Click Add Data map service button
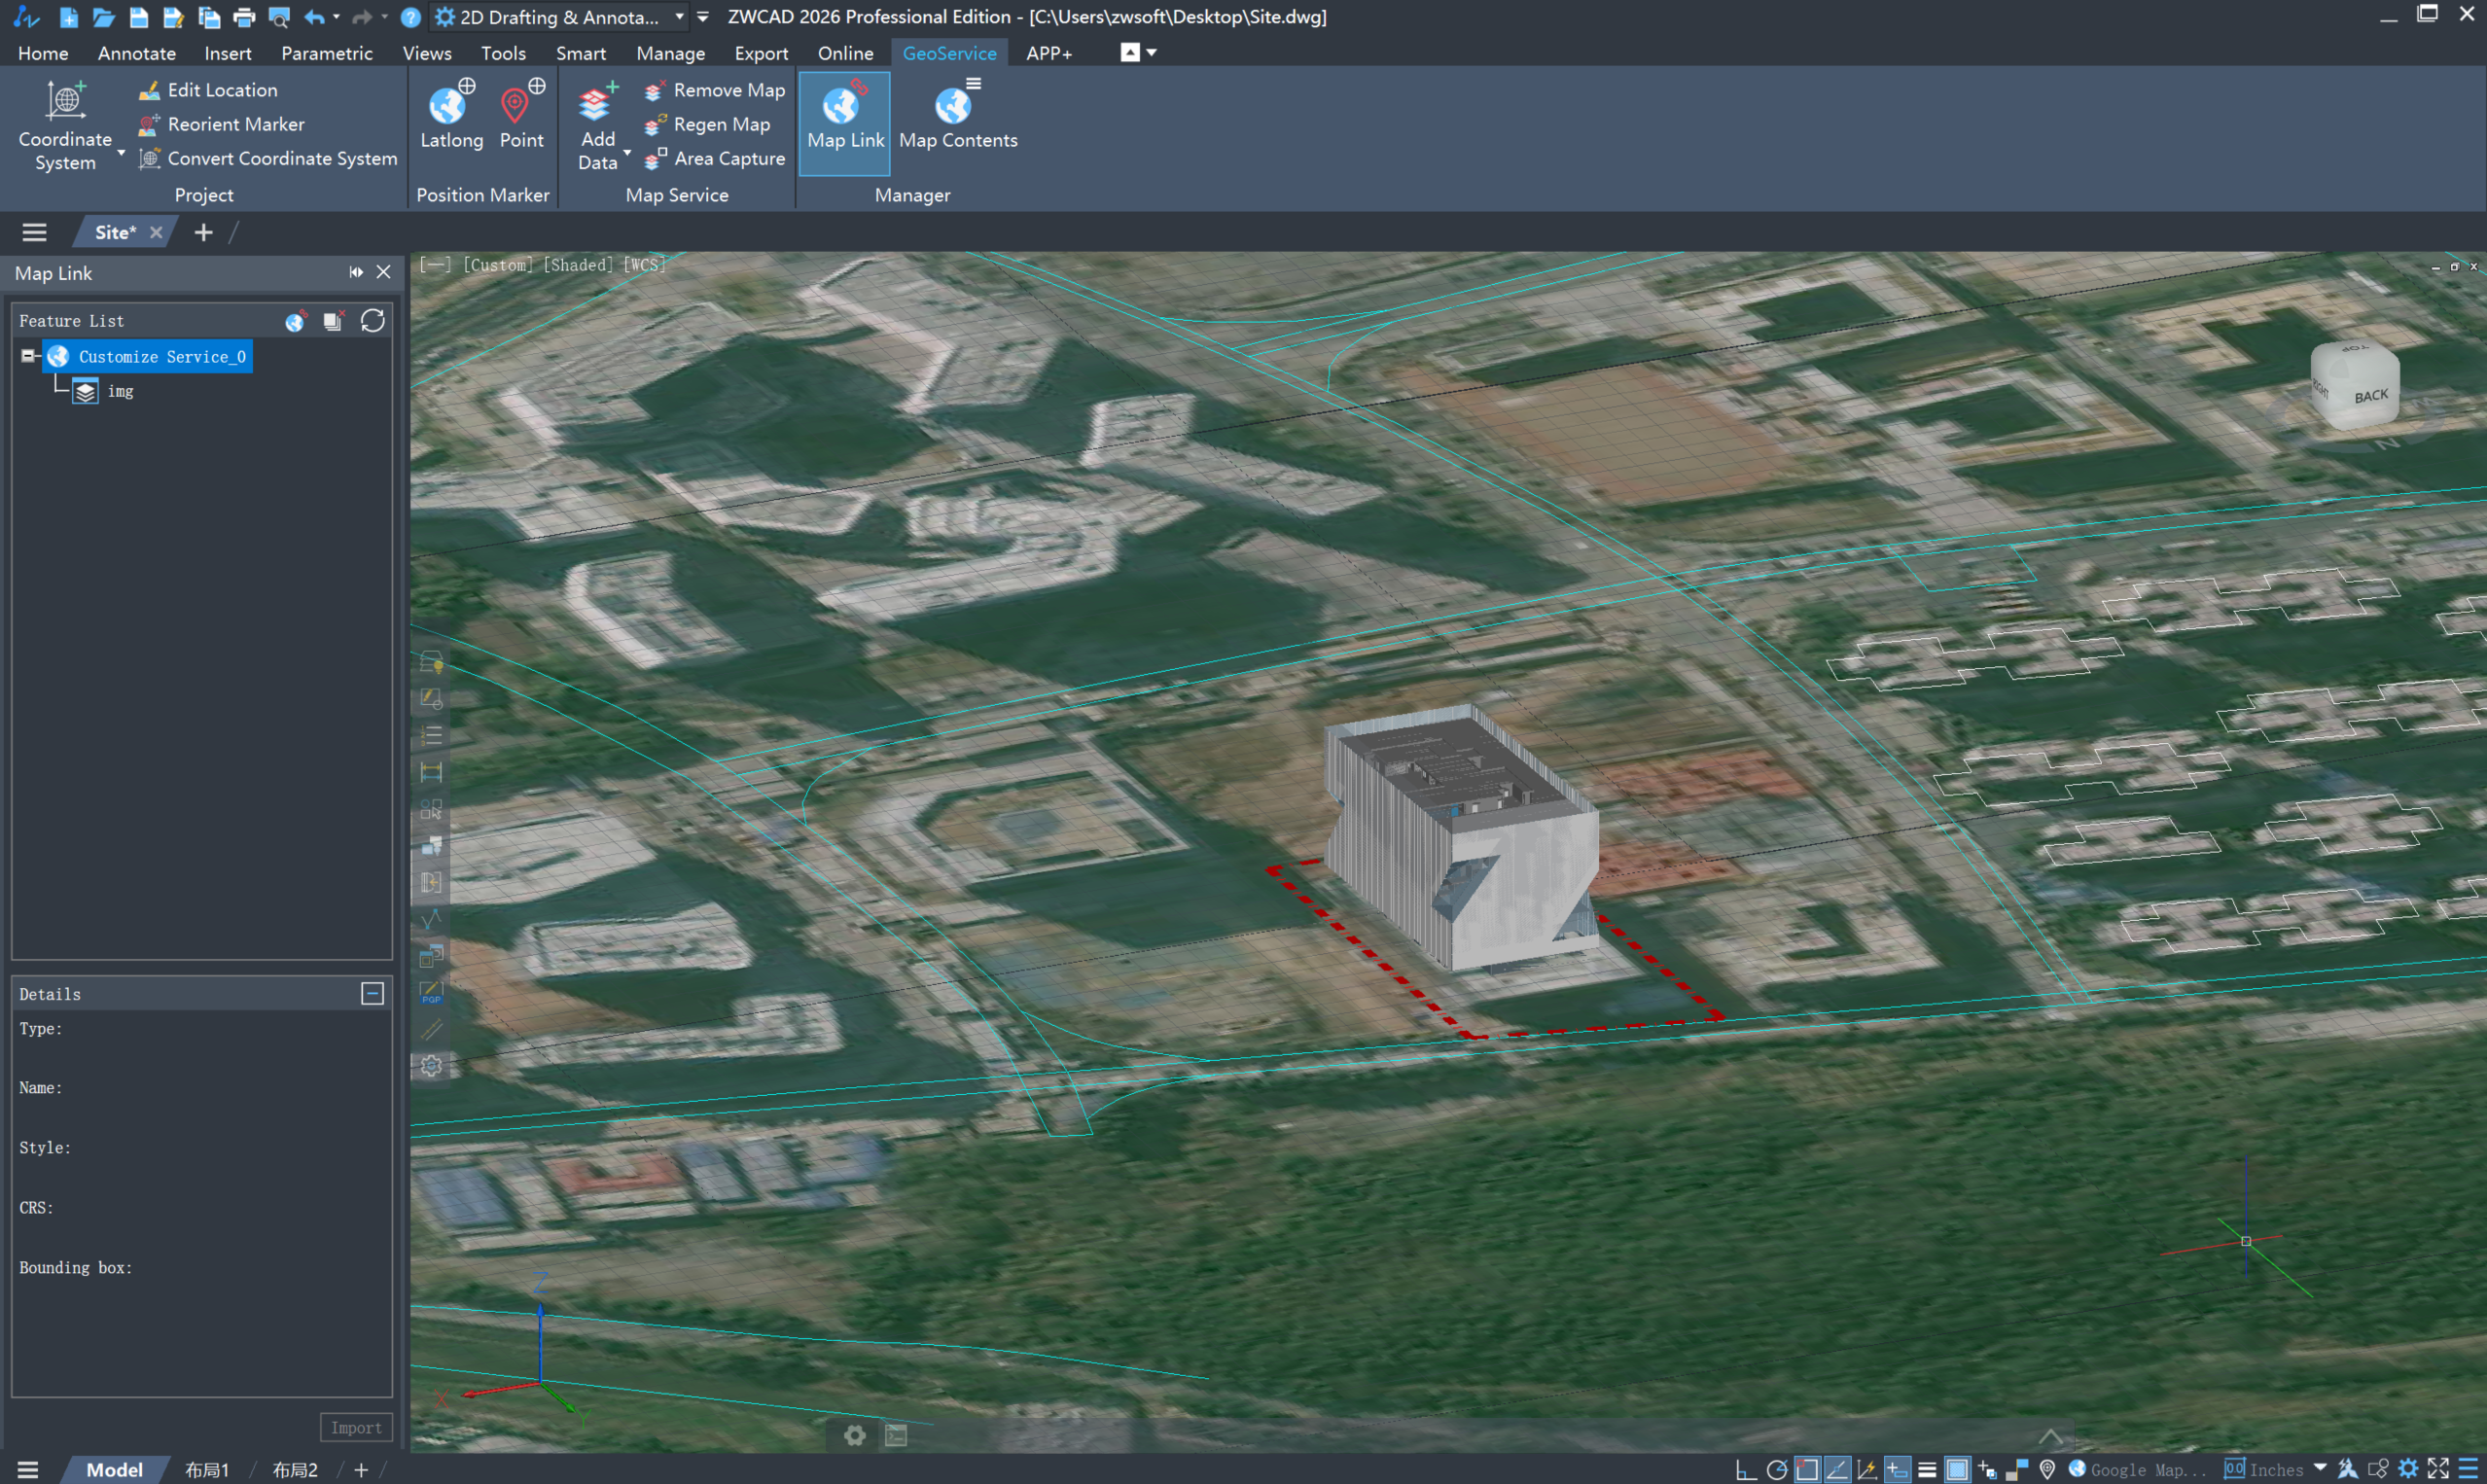This screenshot has width=2487, height=1484. click(x=597, y=126)
